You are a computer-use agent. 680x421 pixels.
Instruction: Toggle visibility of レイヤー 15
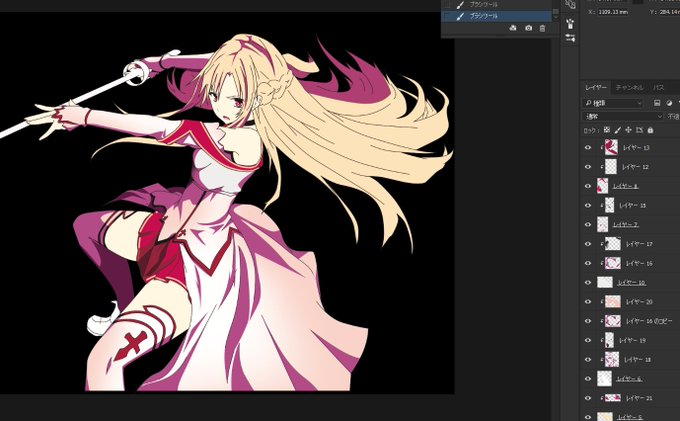[x=588, y=206]
